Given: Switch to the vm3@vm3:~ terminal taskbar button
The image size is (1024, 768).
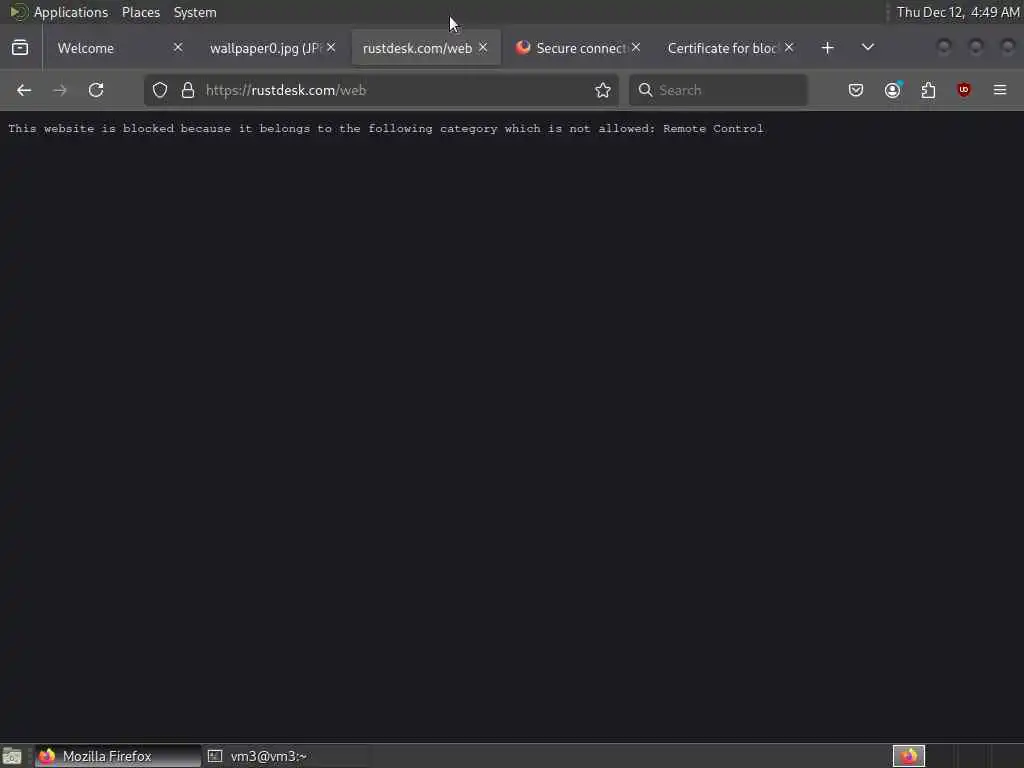Looking at the screenshot, I should pos(286,756).
